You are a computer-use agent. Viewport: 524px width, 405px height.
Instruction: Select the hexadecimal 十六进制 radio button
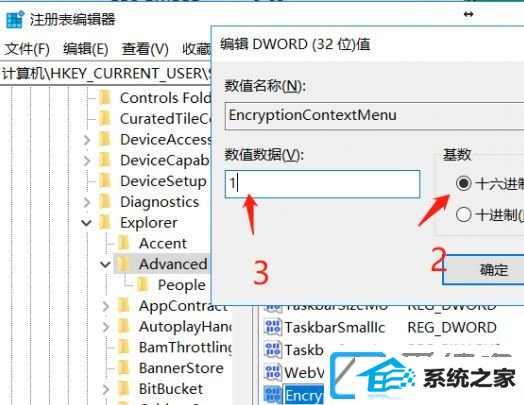click(x=464, y=183)
